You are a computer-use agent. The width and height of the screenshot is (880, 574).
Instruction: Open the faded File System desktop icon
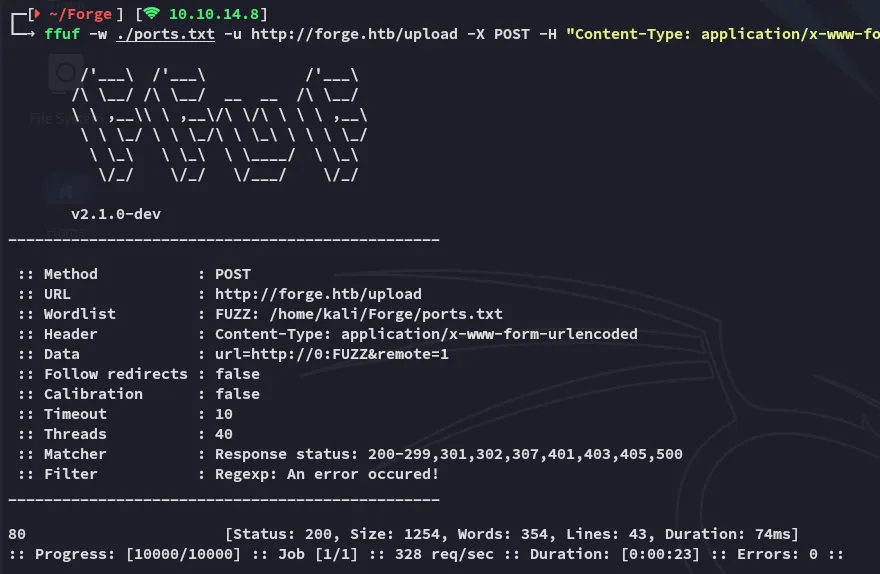click(x=64, y=74)
